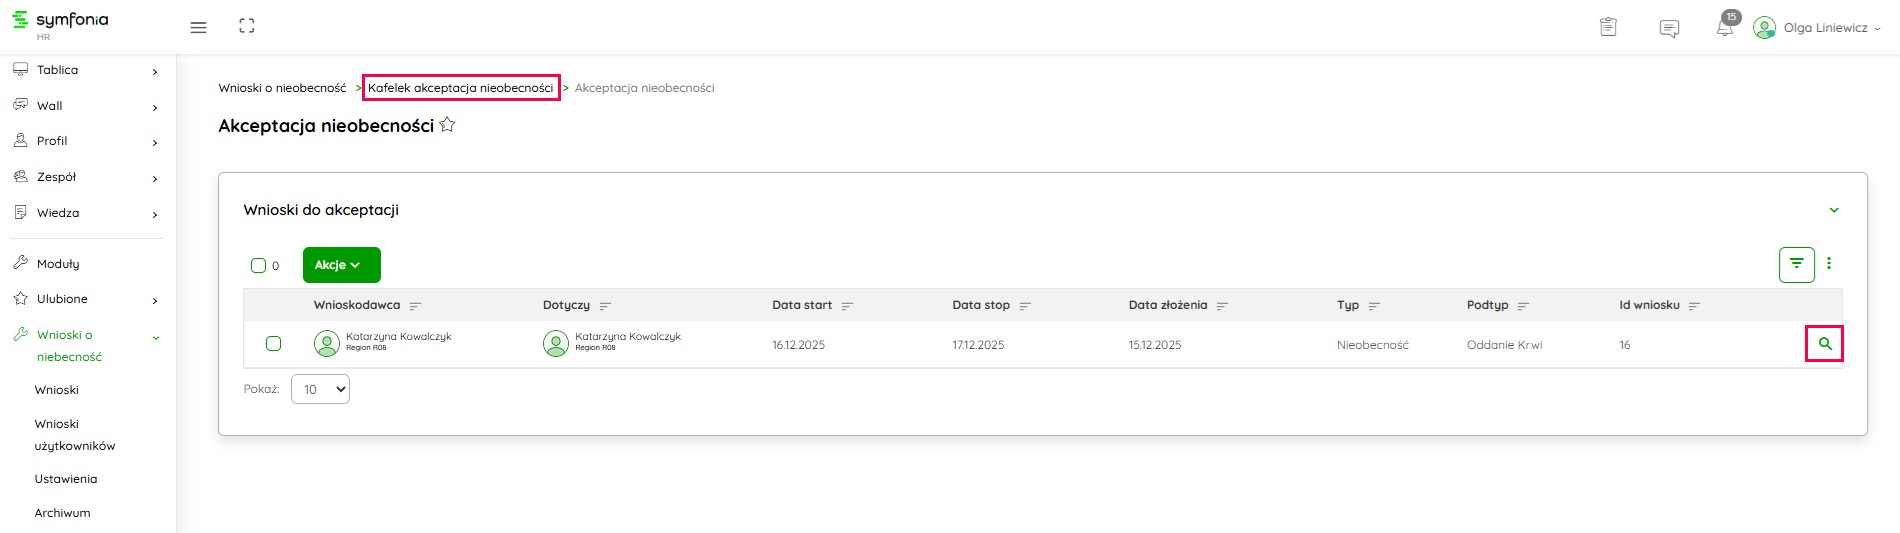Image resolution: width=1900 pixels, height=533 pixels.
Task: Check the select-all requests checkbox
Action: pyautogui.click(x=258, y=265)
